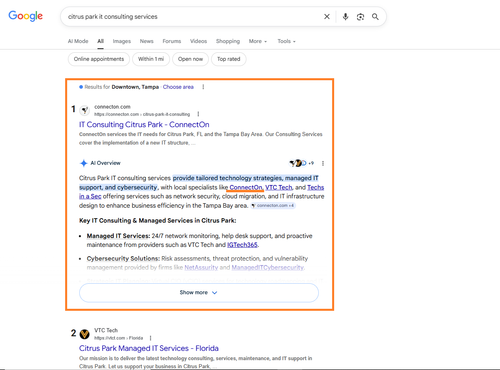
Task: Switch to Images tab
Action: click(122, 41)
